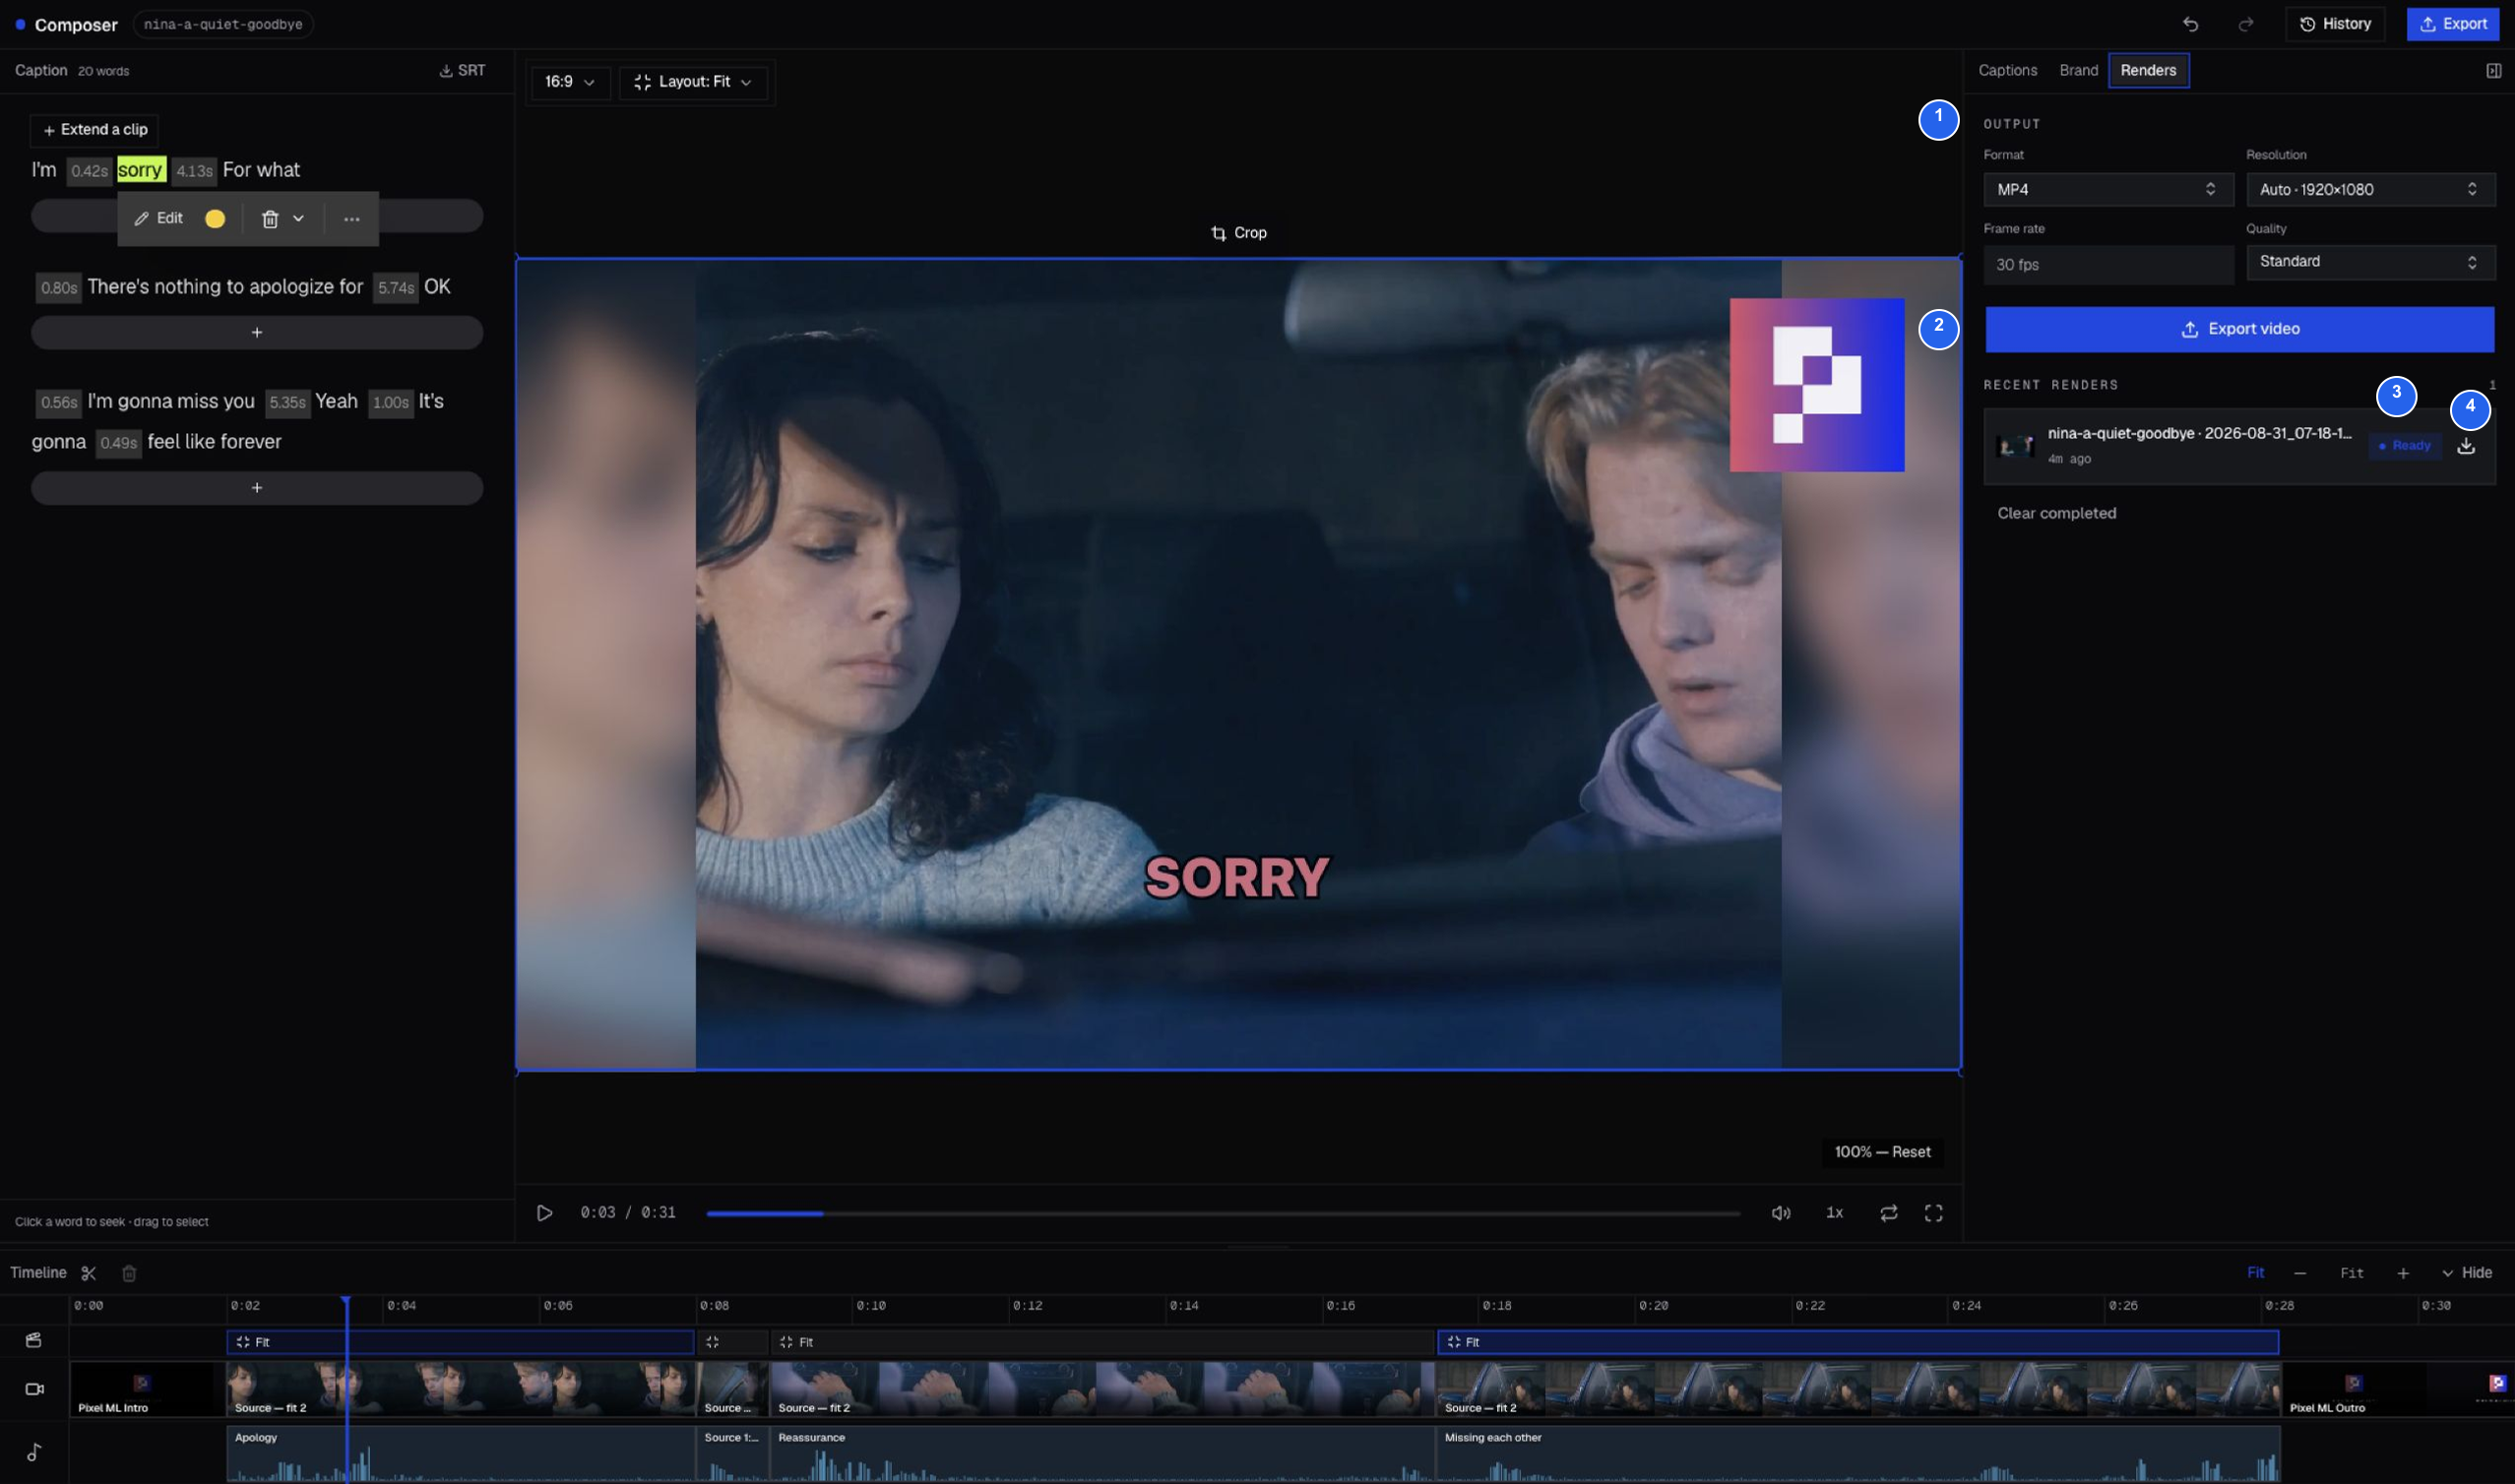2515x1484 pixels.
Task: Click the Ready status badge
Action: pyautogui.click(x=2405, y=446)
